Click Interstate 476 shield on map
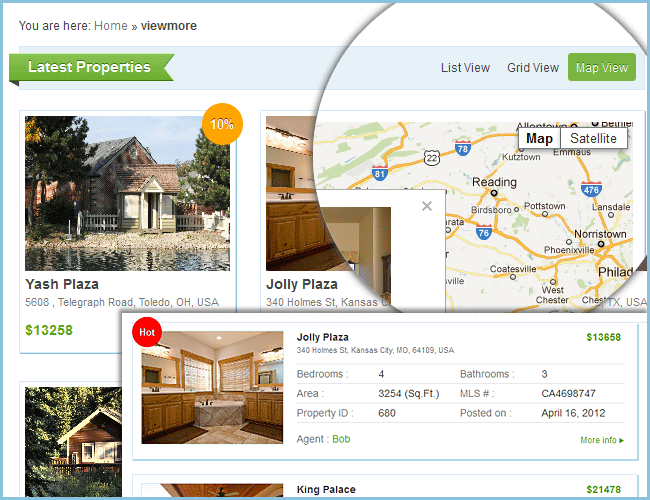Viewport: 650px width, 500px height. click(x=591, y=189)
